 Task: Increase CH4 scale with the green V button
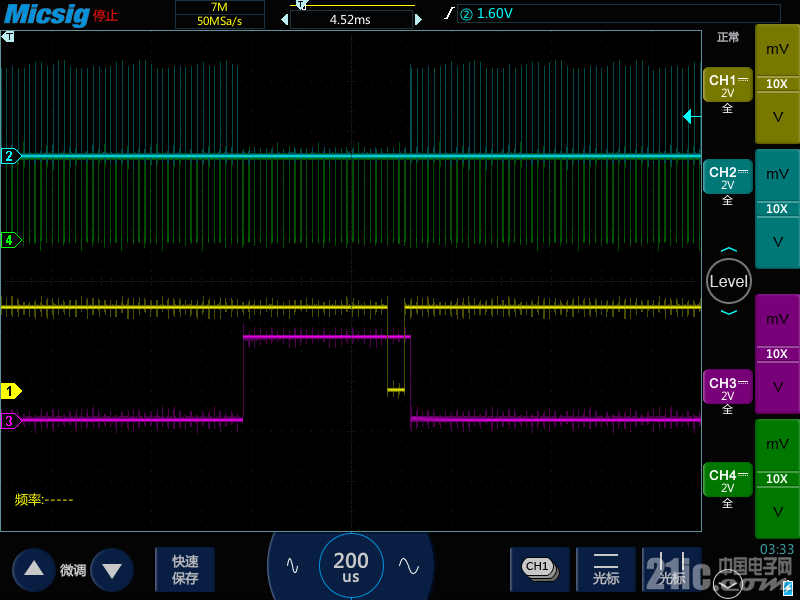point(777,512)
